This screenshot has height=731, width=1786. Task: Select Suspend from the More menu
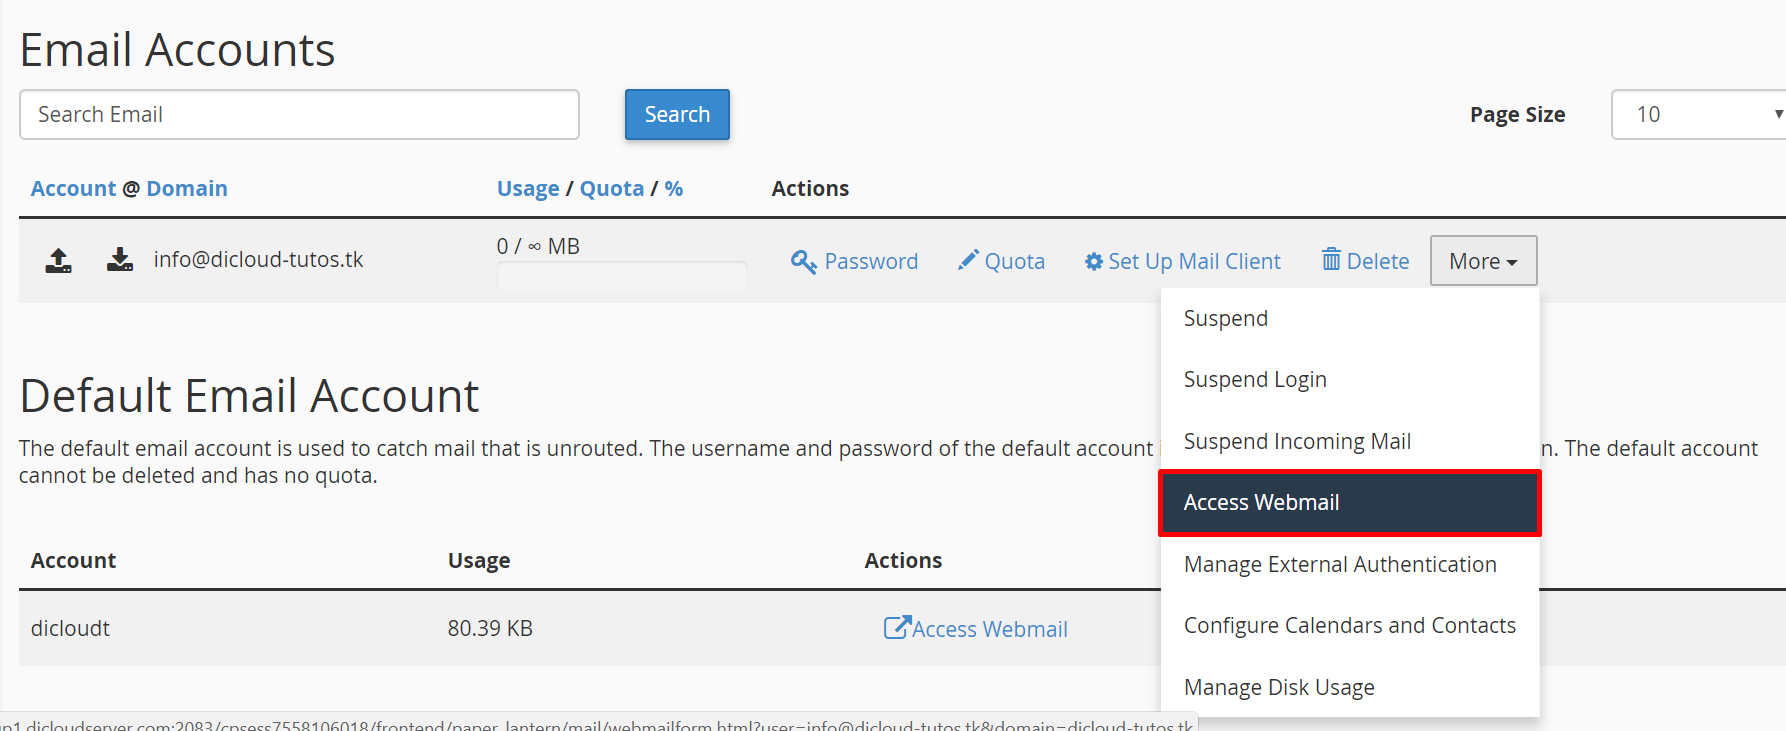click(1349, 318)
